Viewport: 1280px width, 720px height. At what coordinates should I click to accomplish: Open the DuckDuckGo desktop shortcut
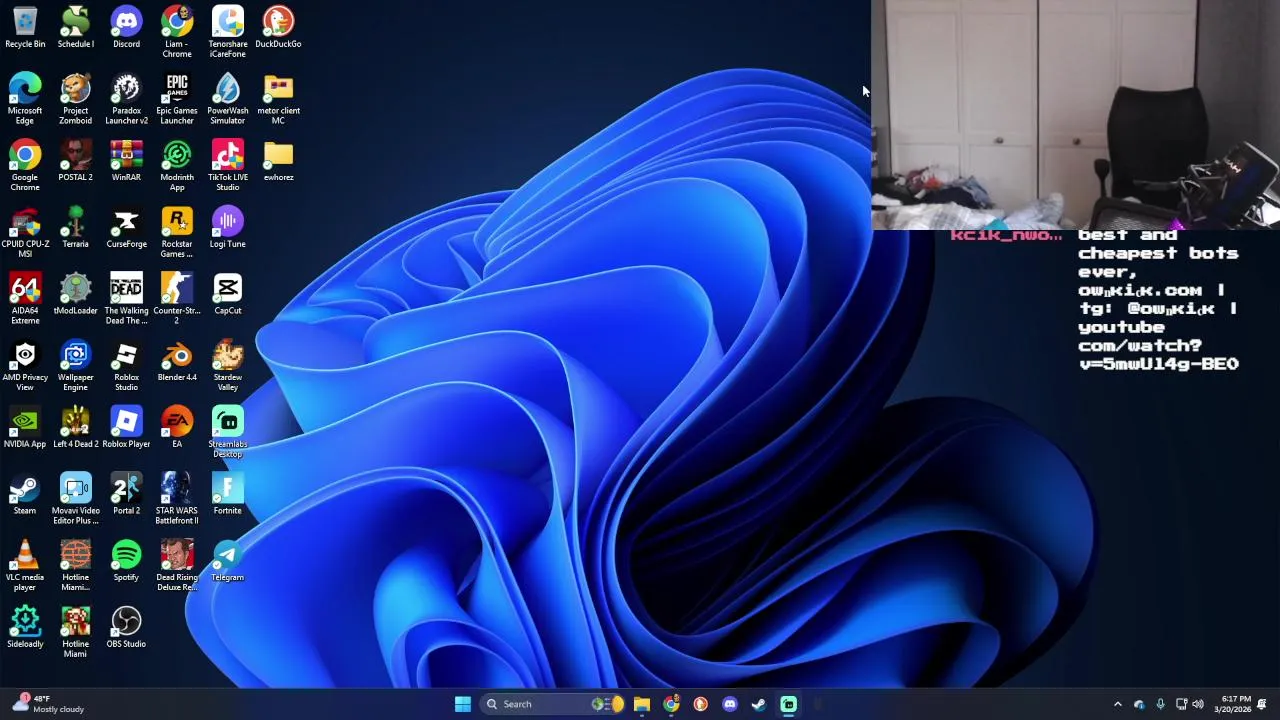point(278,27)
